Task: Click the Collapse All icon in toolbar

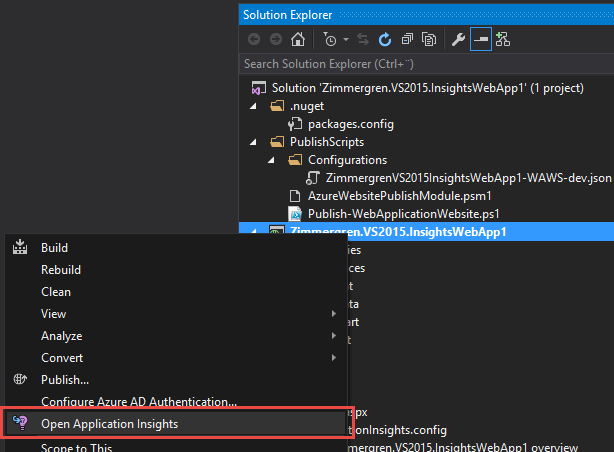Action: [407, 40]
